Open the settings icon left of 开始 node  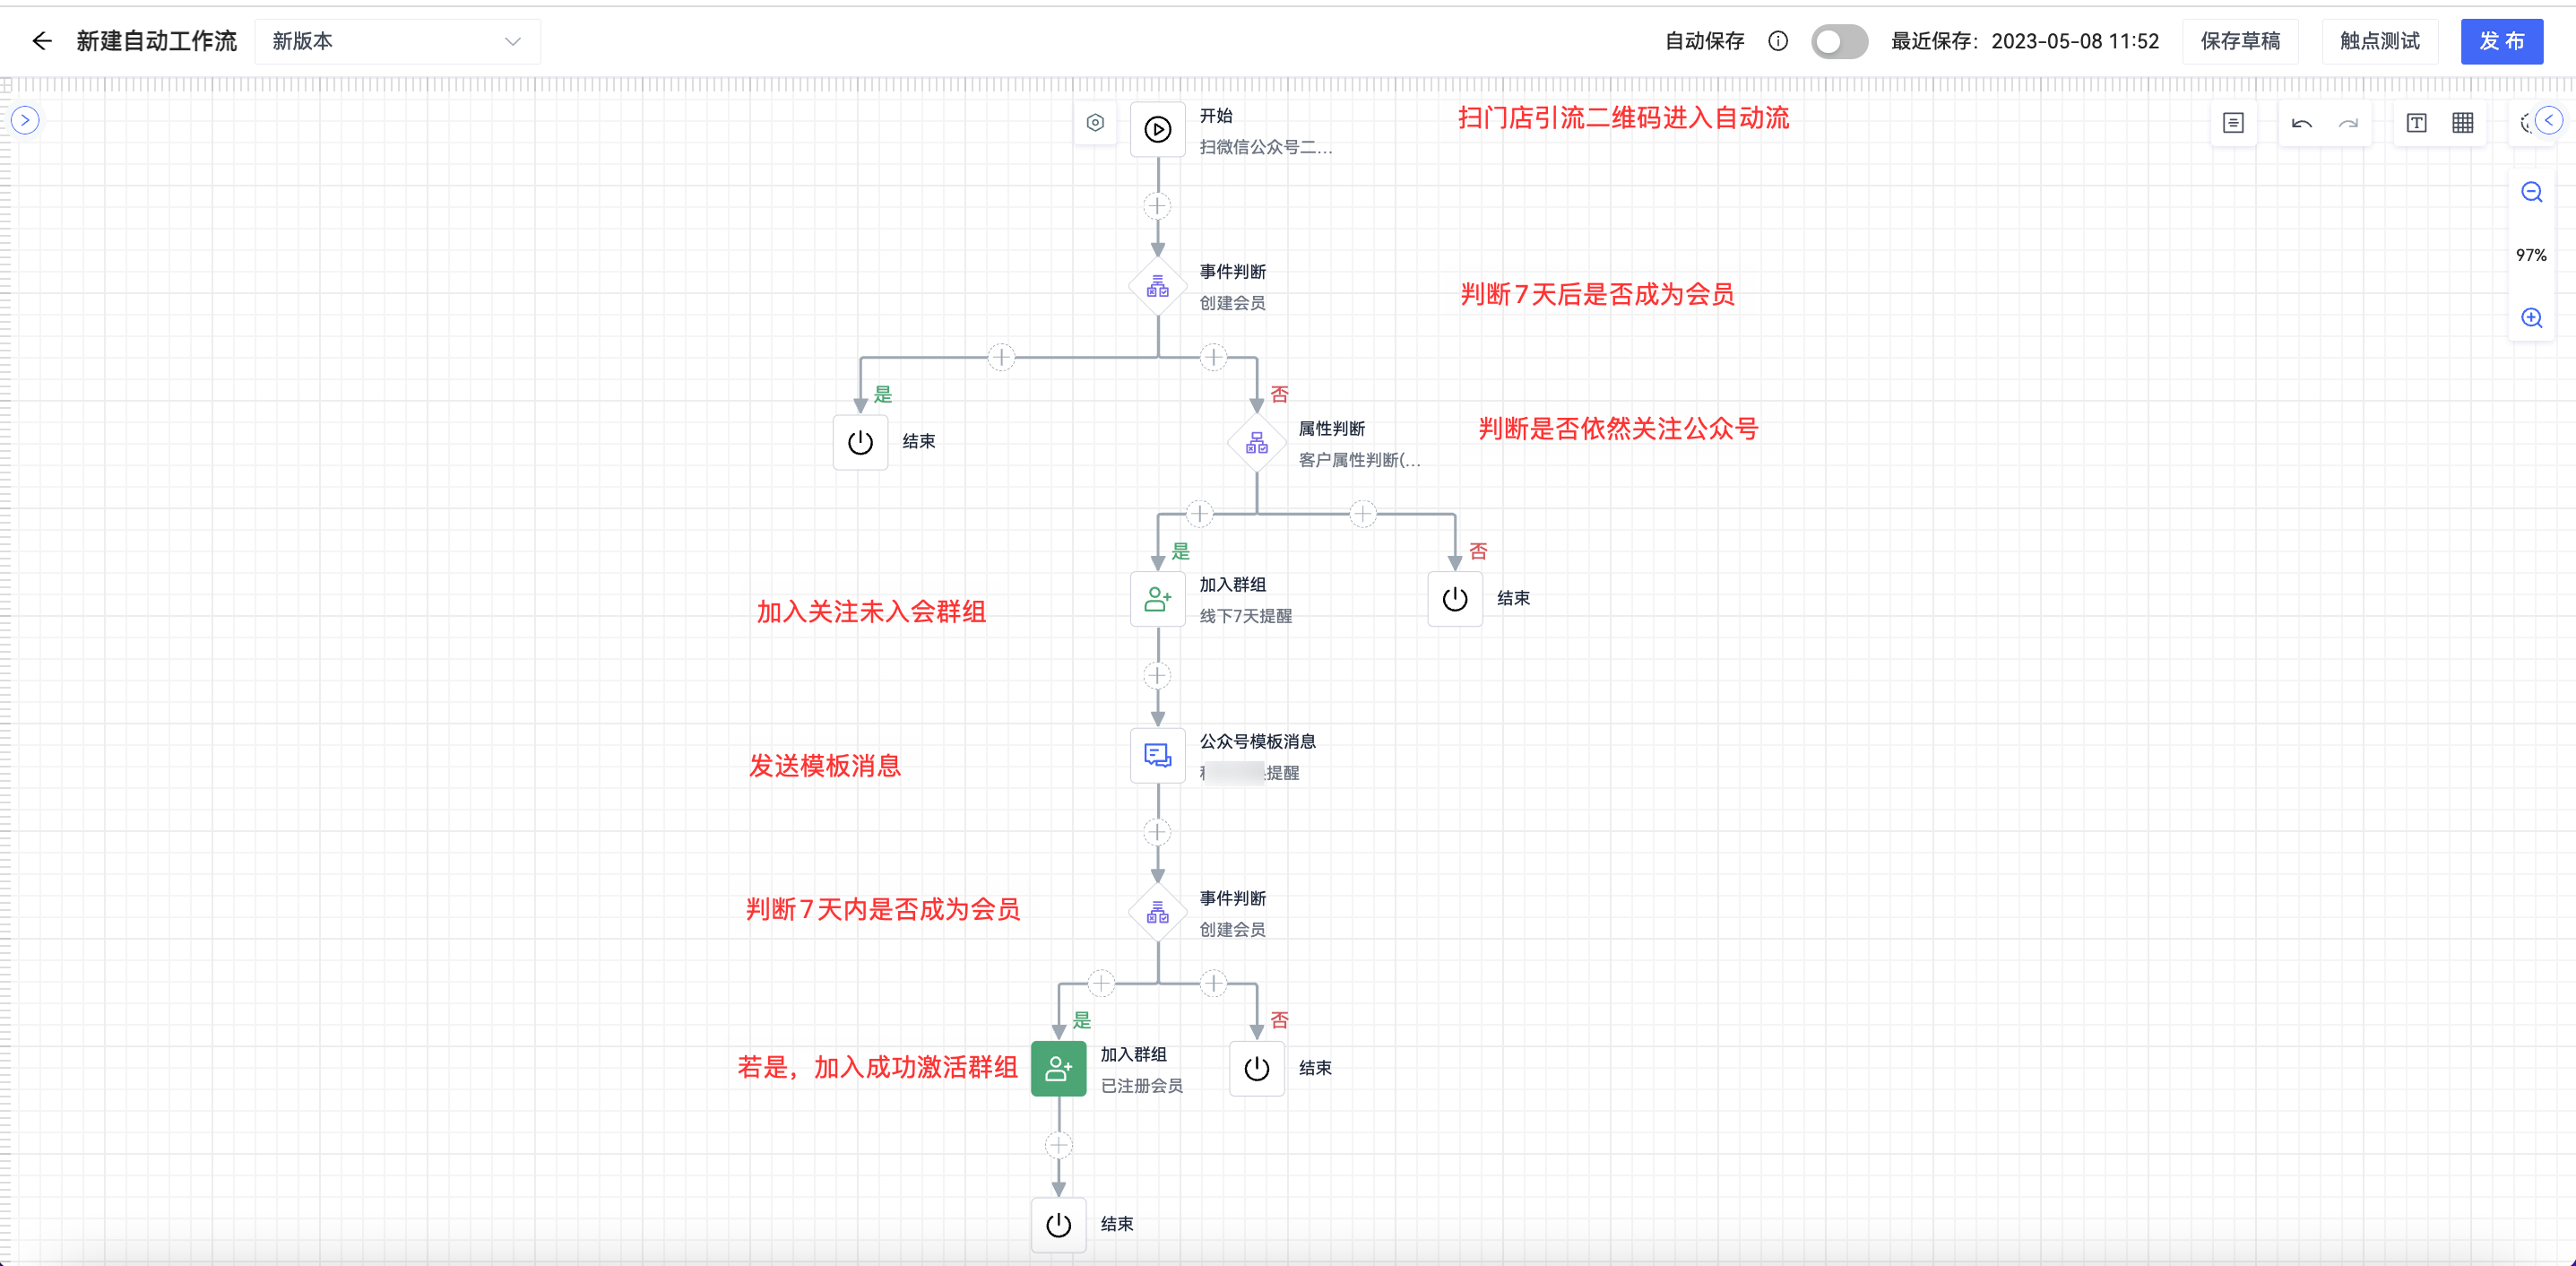click(1095, 123)
